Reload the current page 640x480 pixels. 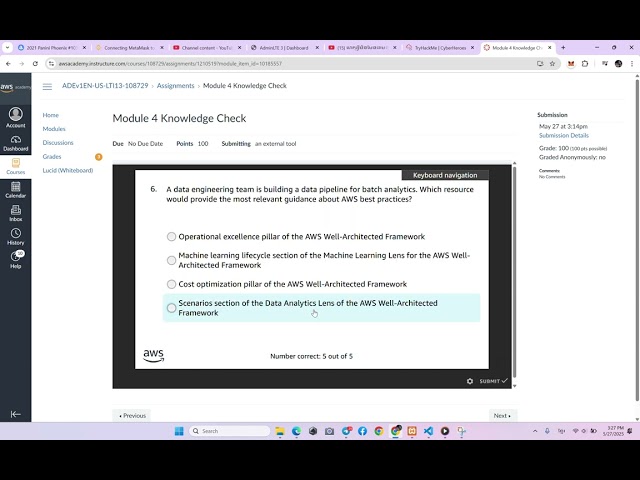(x=35, y=64)
